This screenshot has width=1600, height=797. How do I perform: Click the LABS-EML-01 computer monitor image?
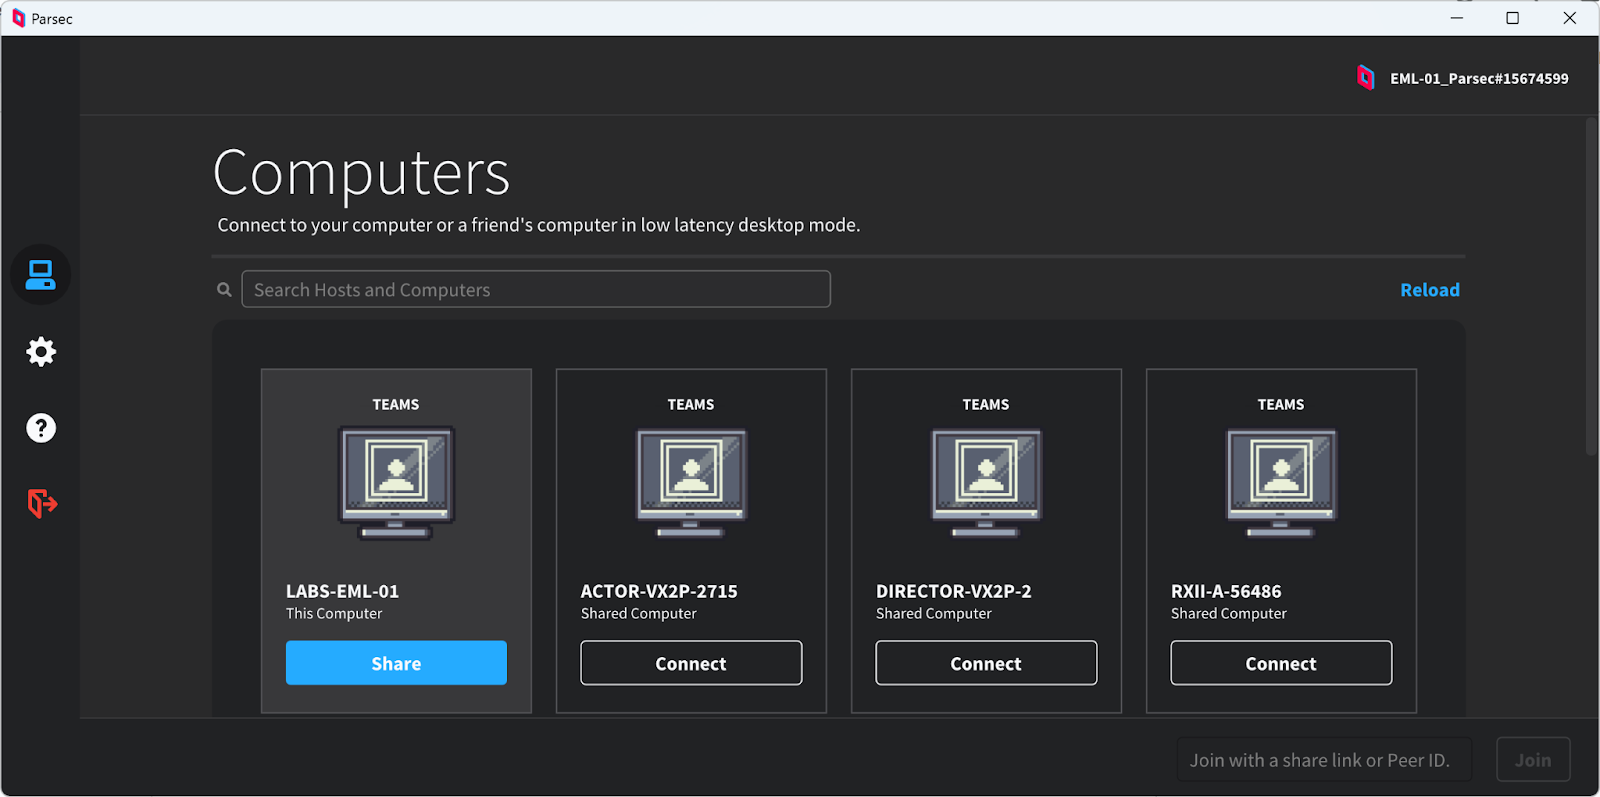(396, 483)
